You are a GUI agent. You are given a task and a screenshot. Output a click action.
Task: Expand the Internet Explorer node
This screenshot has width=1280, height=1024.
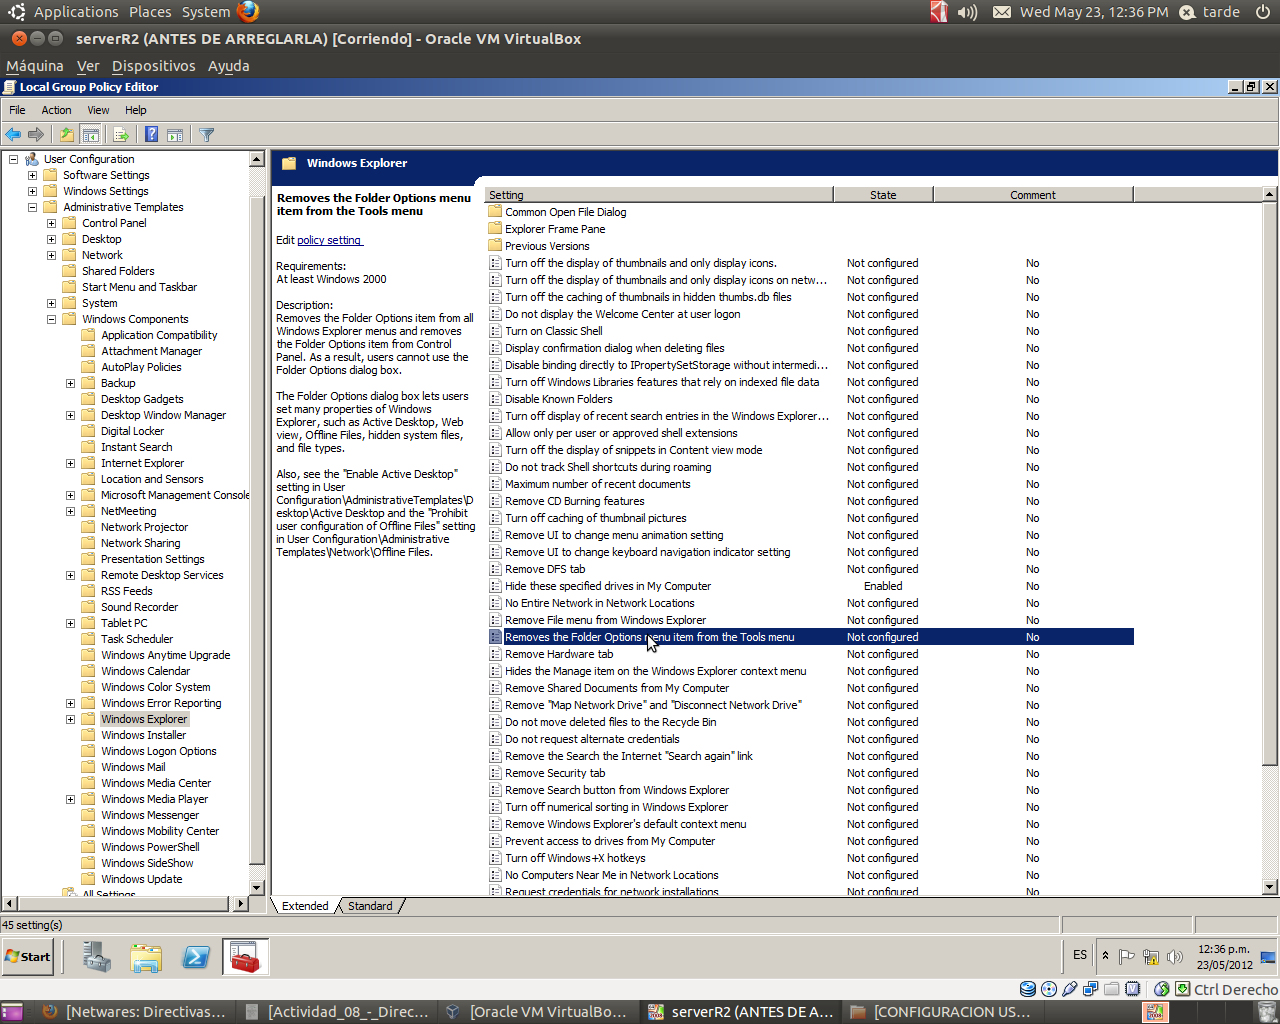(70, 463)
